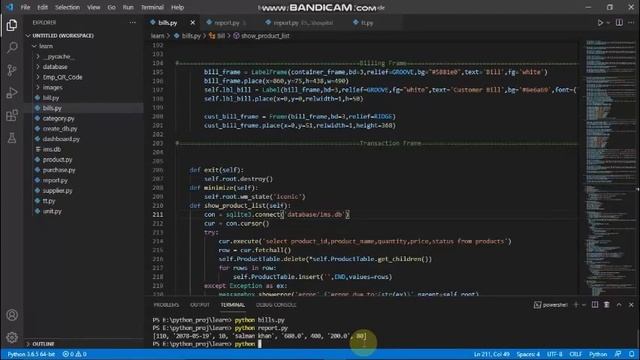Open Explorer panel More Actions ellipsis

(133, 22)
